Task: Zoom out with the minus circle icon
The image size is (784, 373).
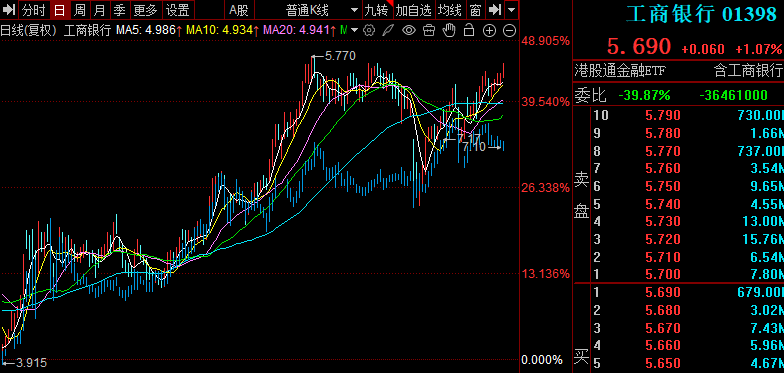Action: (x=509, y=30)
